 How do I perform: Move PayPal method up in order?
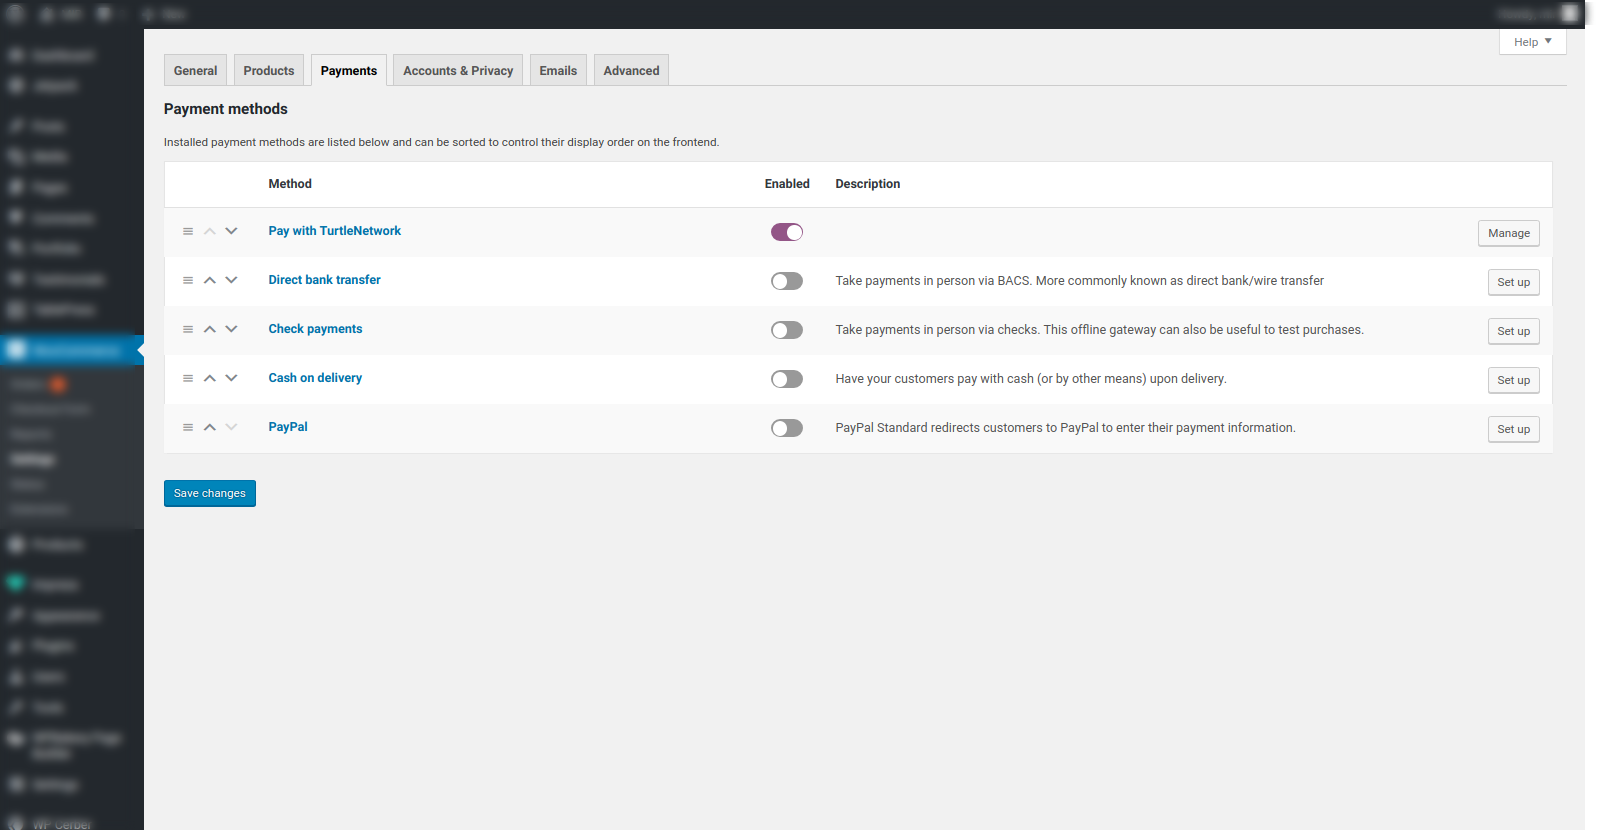click(x=210, y=428)
